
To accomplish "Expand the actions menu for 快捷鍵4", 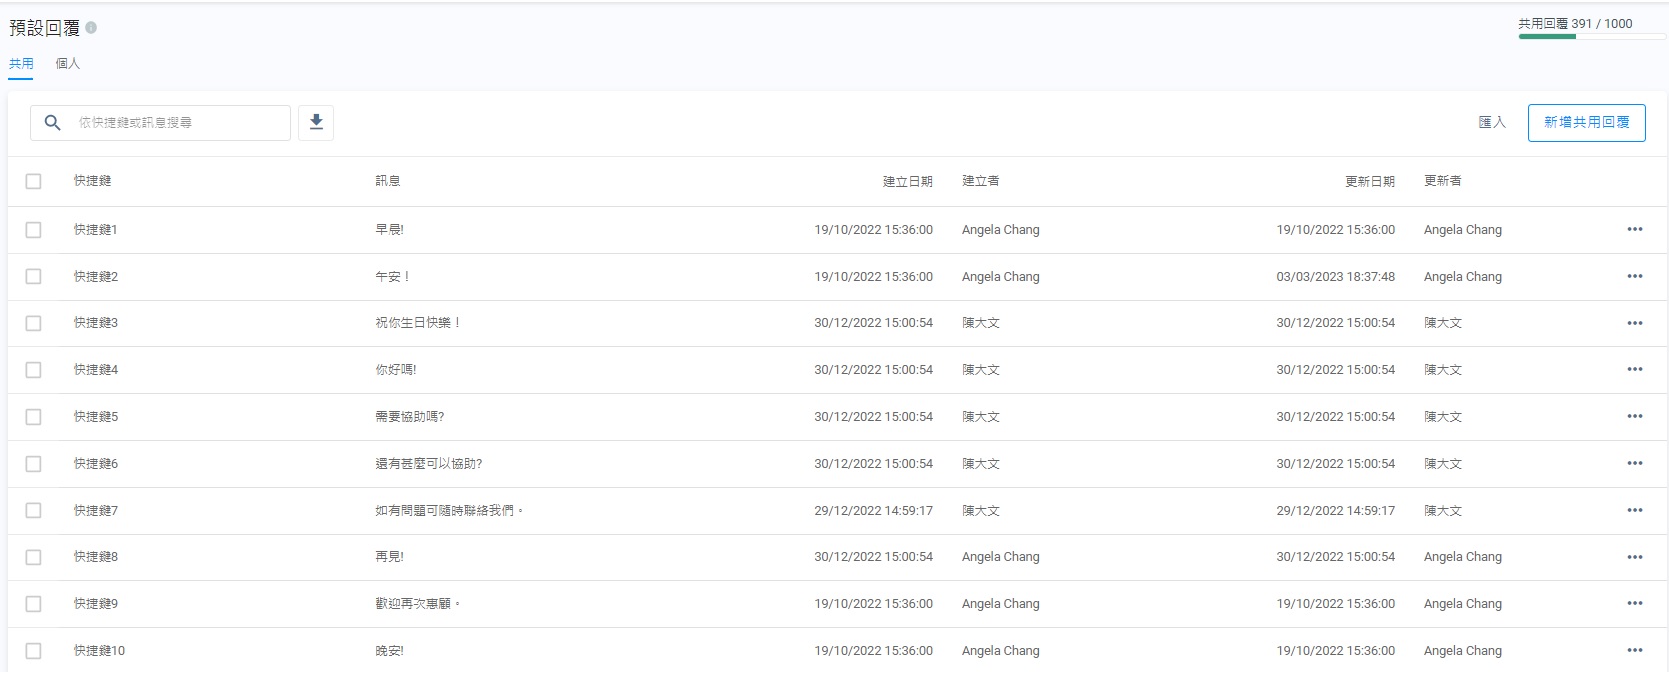I will point(1634,369).
